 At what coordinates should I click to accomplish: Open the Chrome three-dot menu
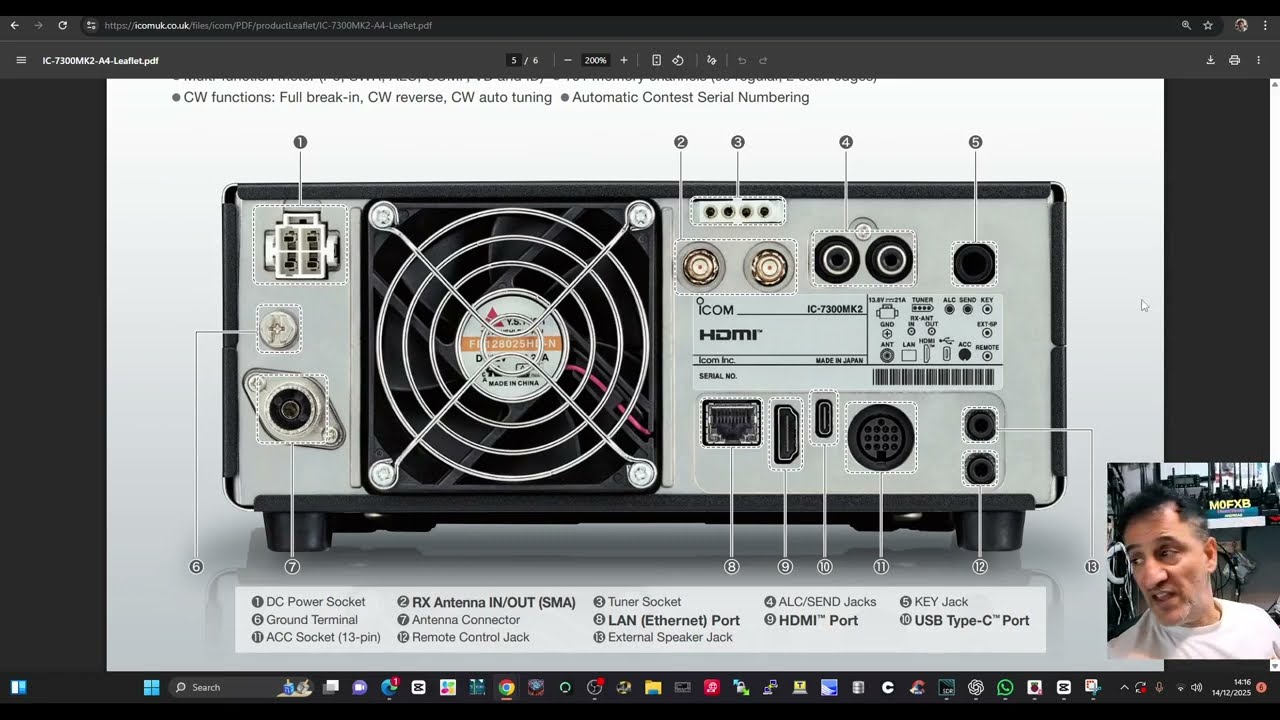1265,25
